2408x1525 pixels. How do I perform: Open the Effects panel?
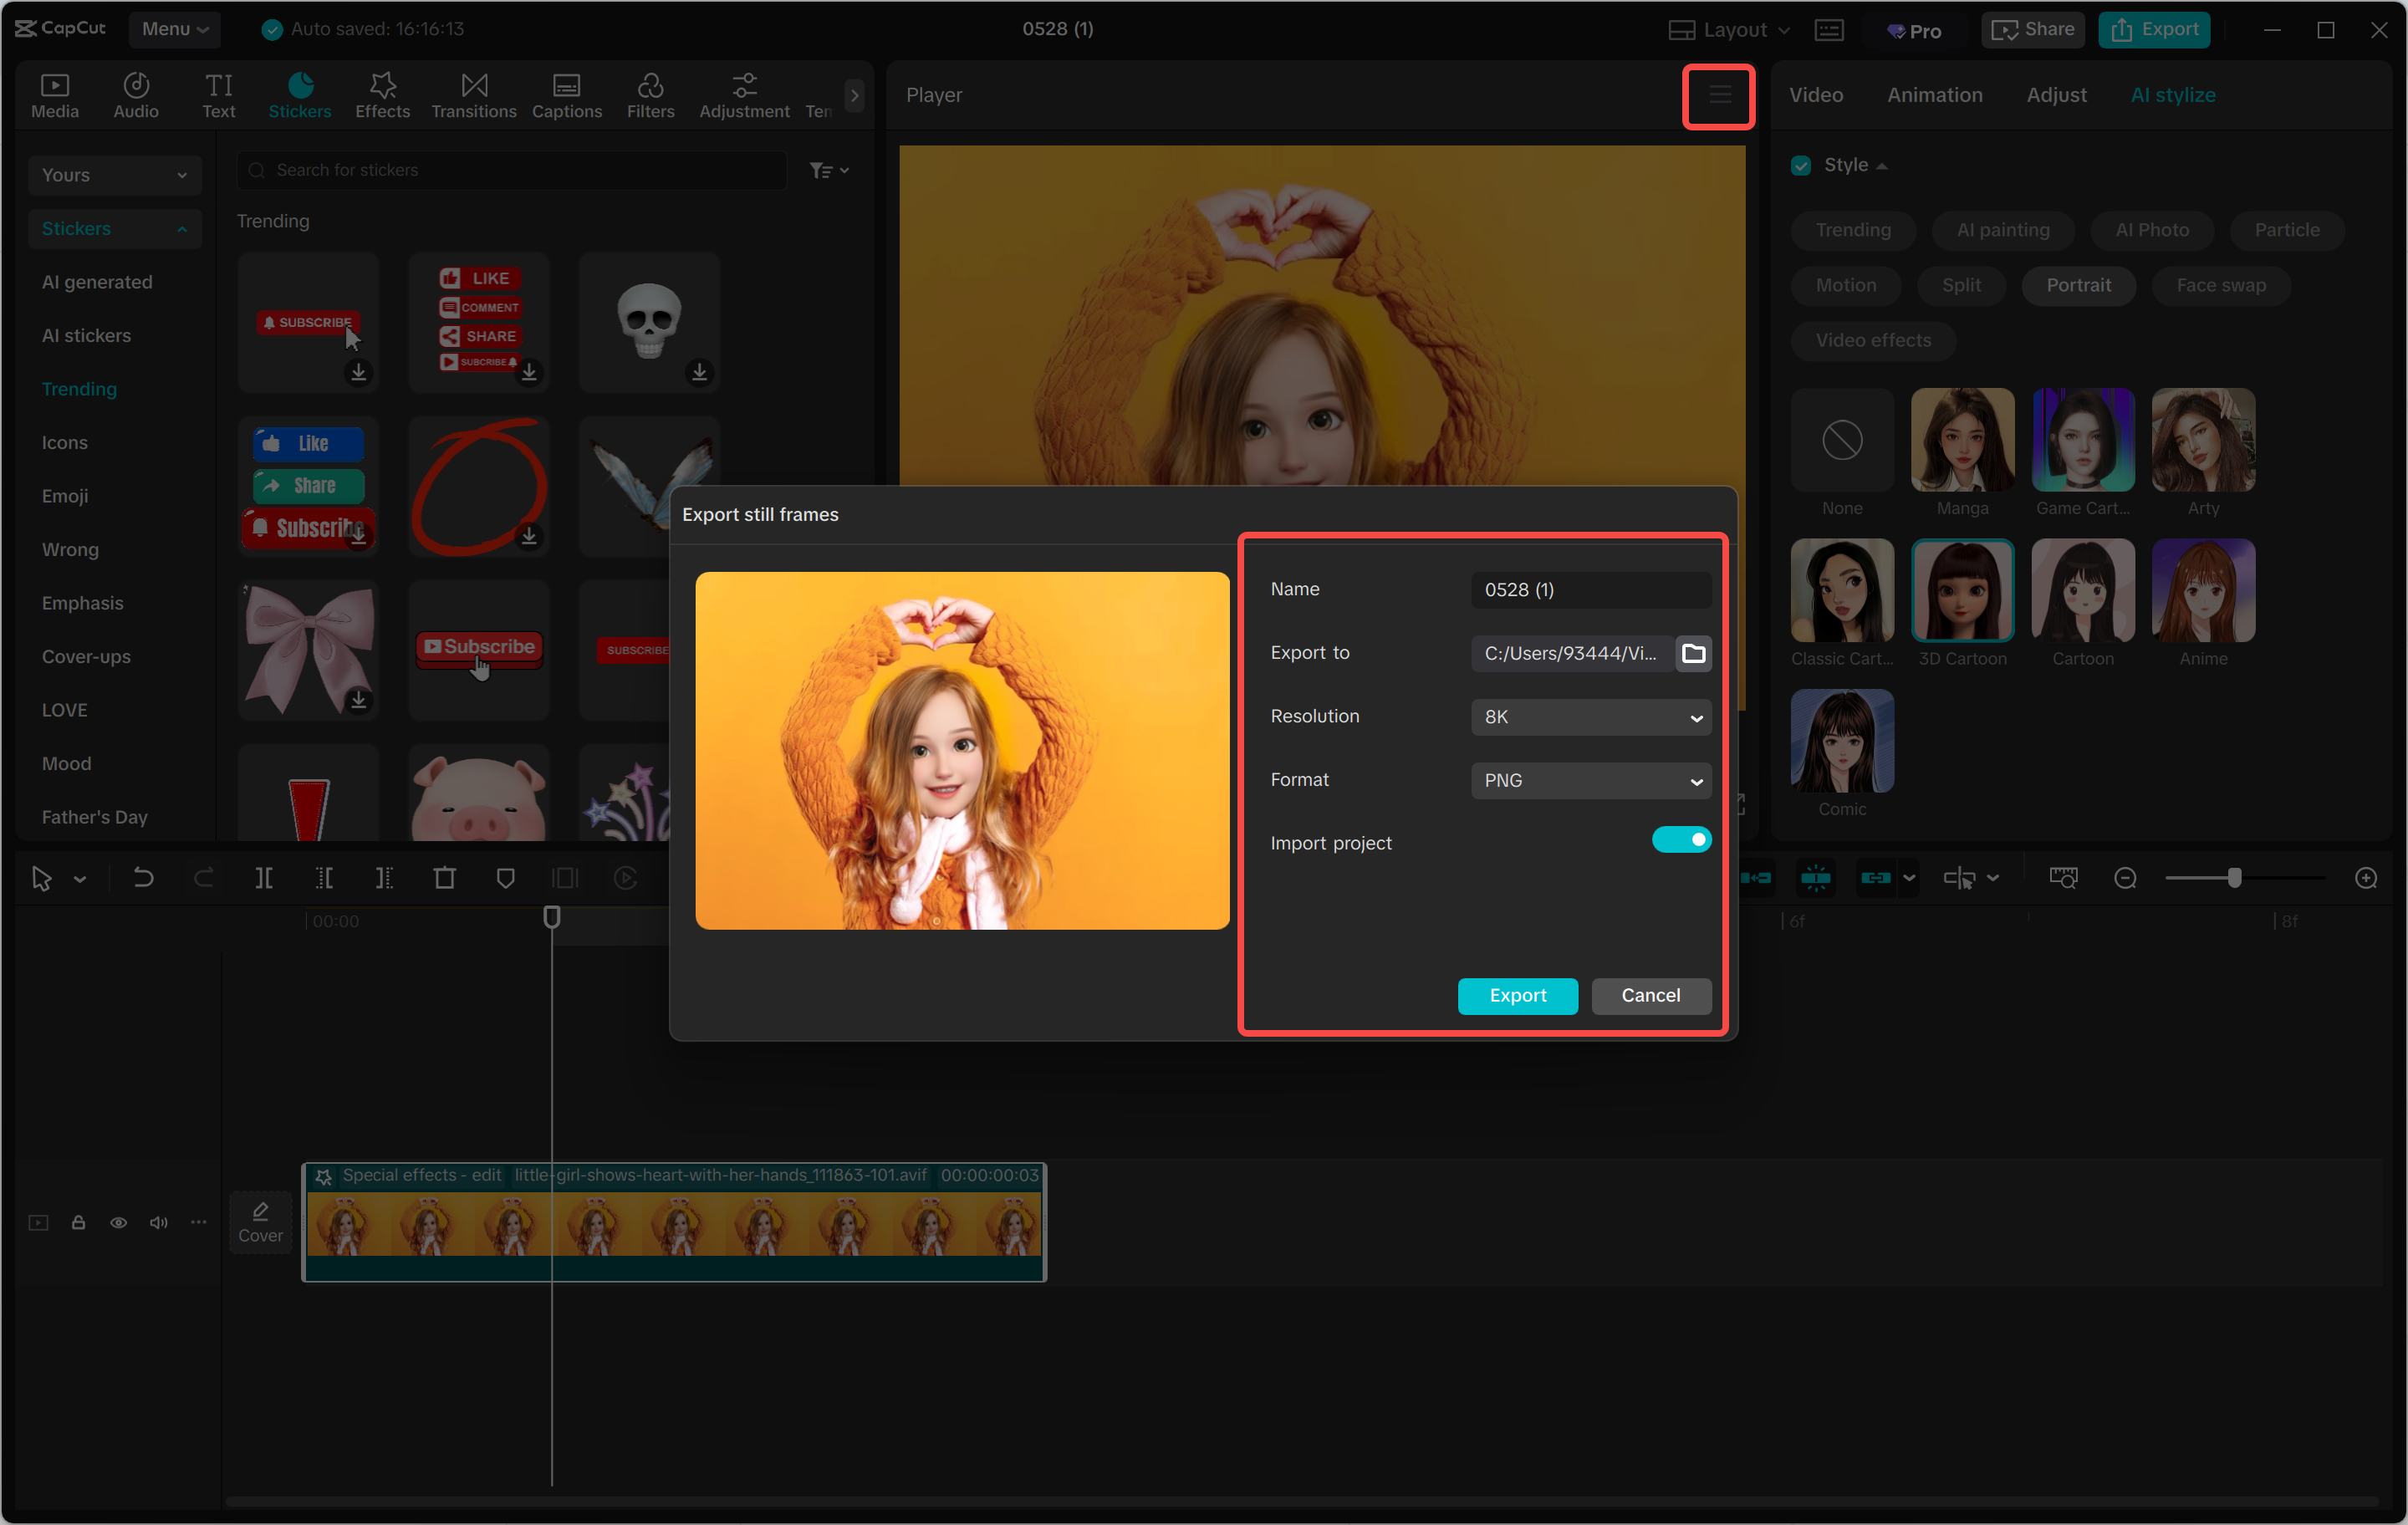pos(382,95)
